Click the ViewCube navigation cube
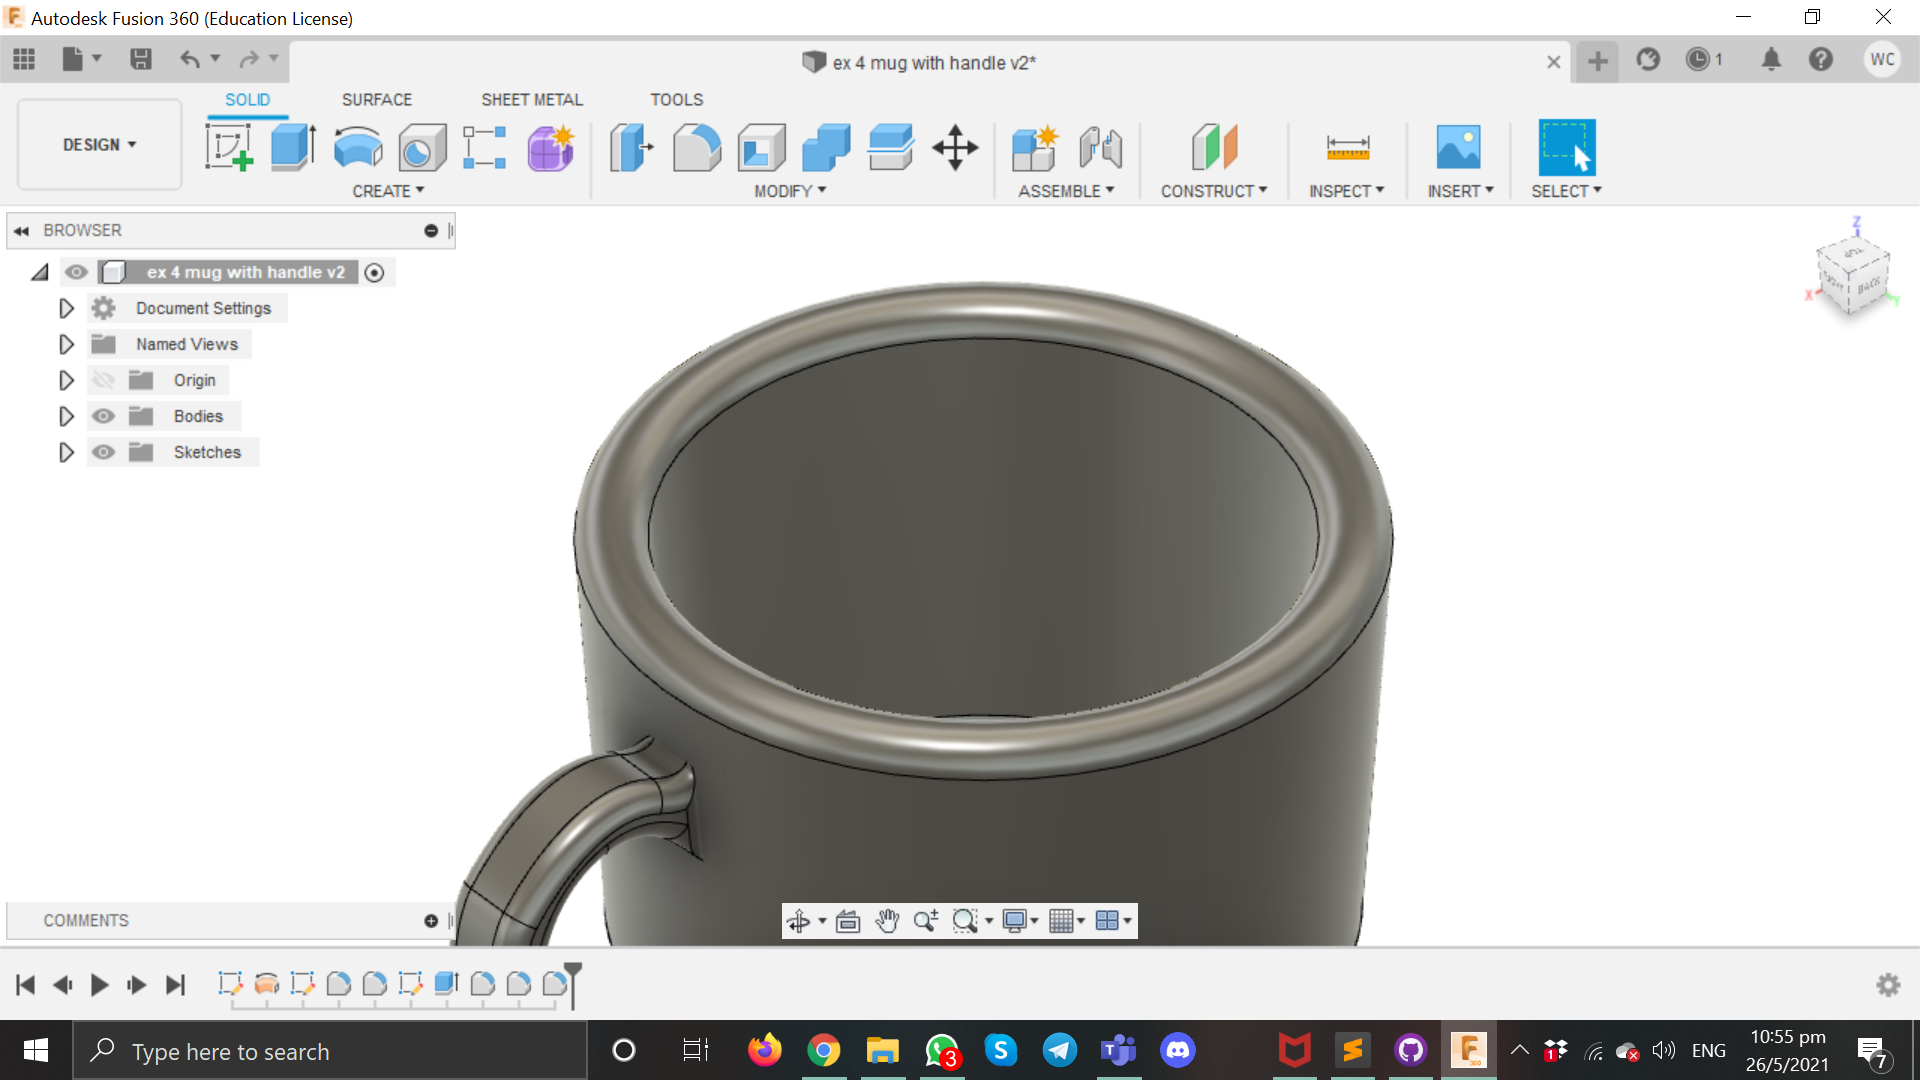Viewport: 1920px width, 1080px height. 1853,276
